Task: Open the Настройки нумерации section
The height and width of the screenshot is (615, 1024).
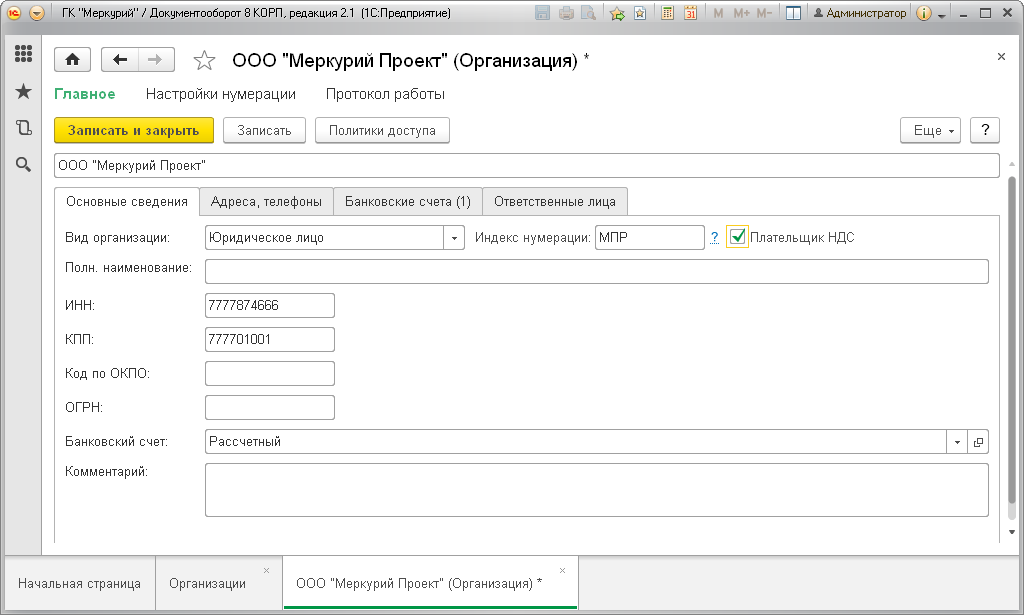Action: click(221, 94)
